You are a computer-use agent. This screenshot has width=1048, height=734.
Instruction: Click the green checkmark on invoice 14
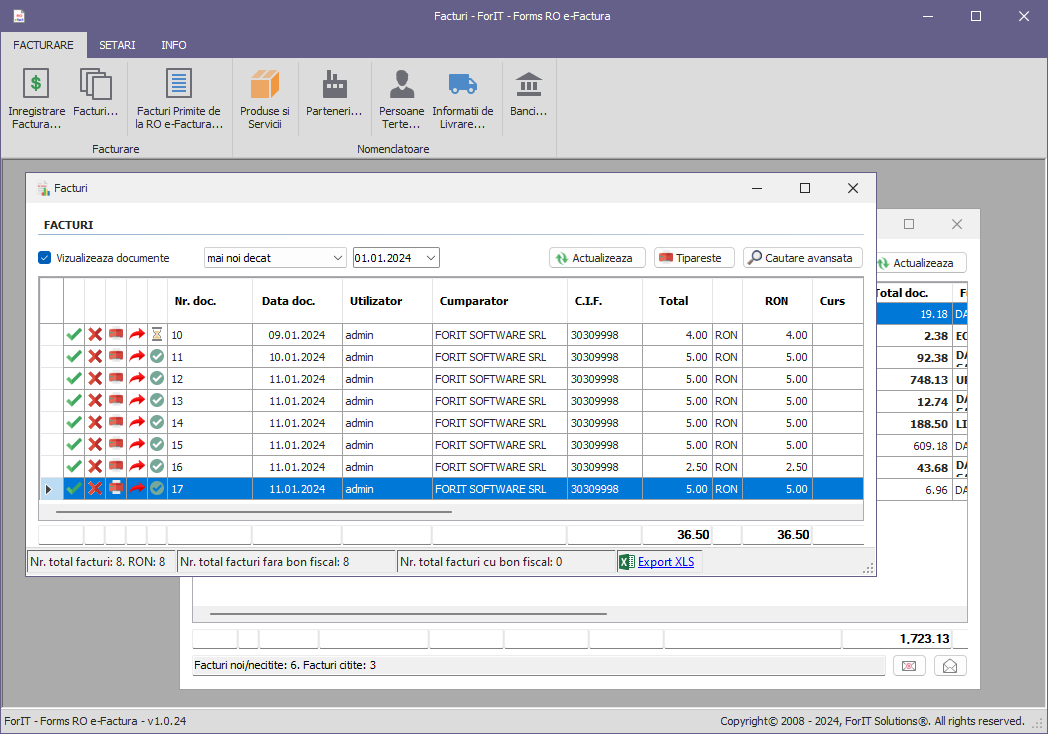coord(74,423)
